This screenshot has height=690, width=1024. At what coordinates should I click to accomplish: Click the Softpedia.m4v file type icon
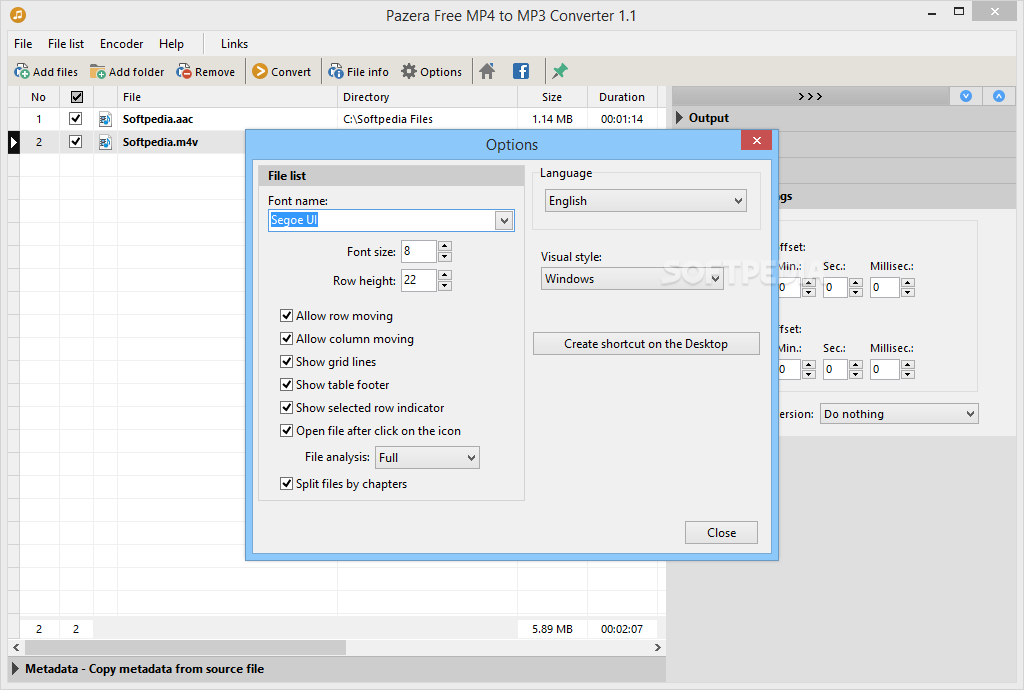[x=105, y=142]
